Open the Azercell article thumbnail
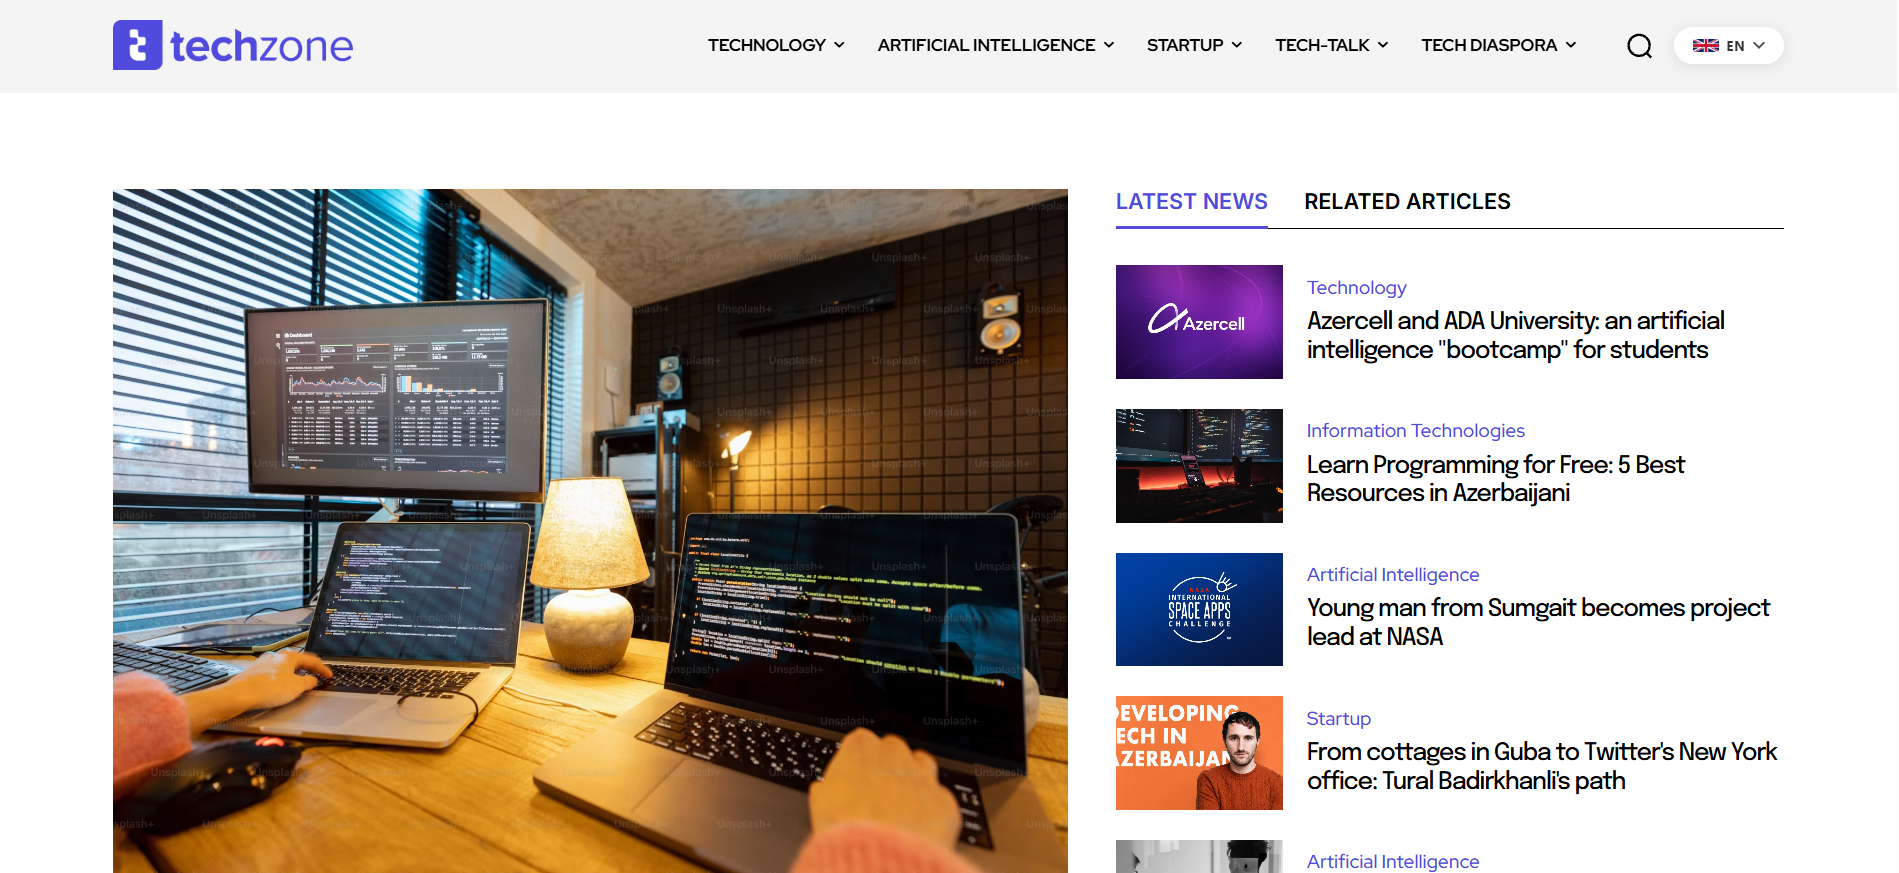 click(1199, 322)
